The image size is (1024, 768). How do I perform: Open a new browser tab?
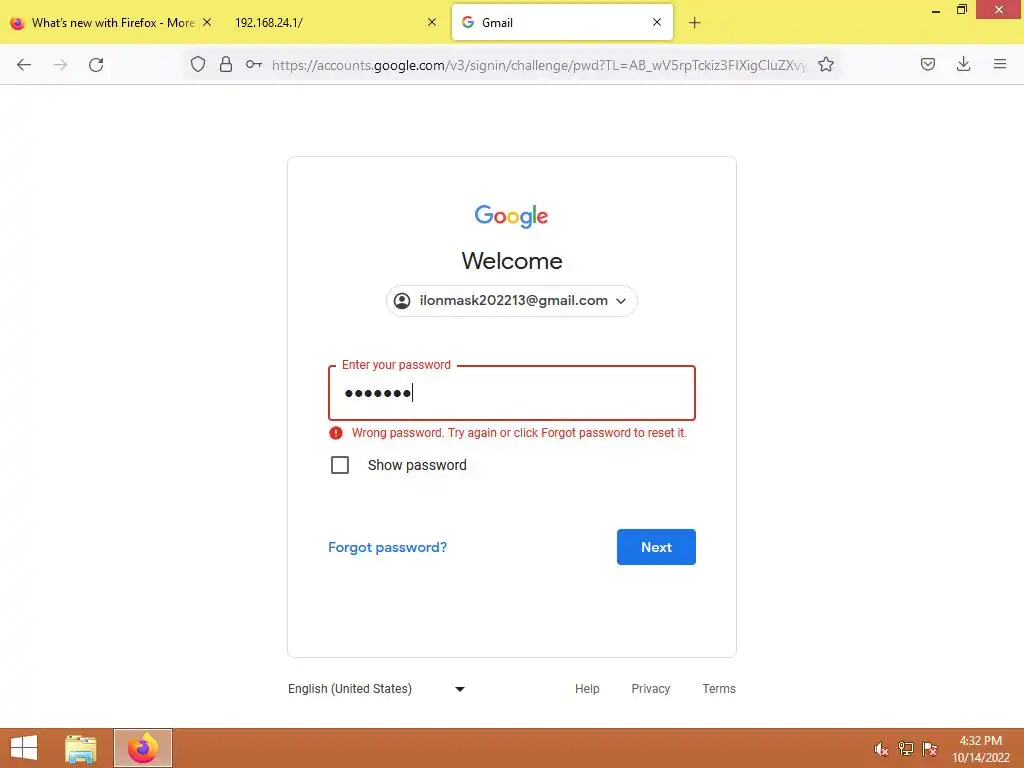pos(695,23)
